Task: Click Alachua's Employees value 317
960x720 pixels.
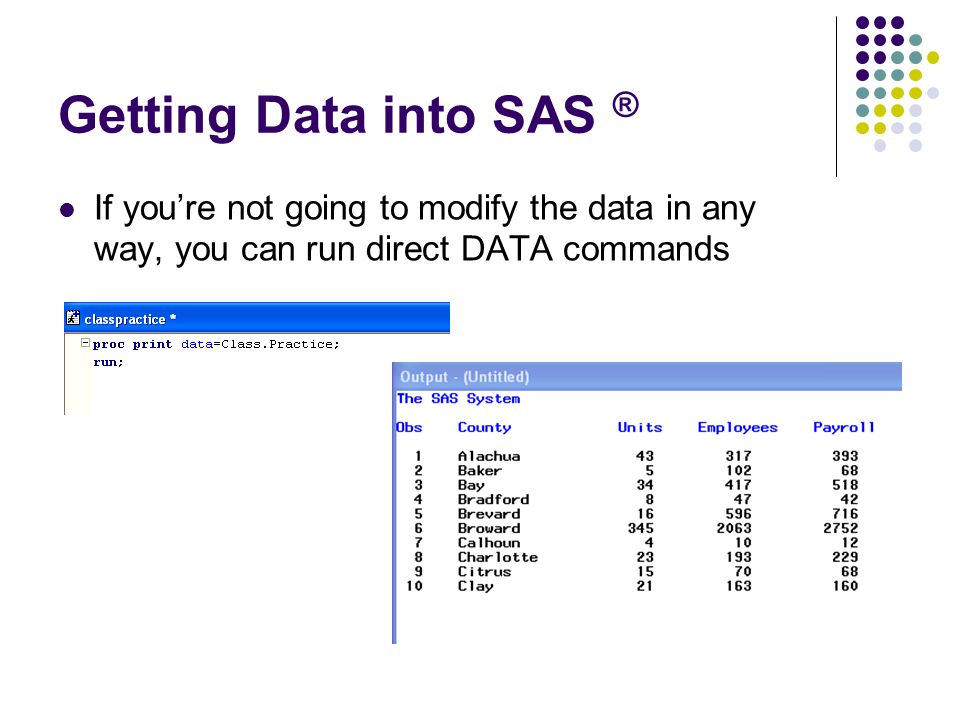Action: click(738, 456)
